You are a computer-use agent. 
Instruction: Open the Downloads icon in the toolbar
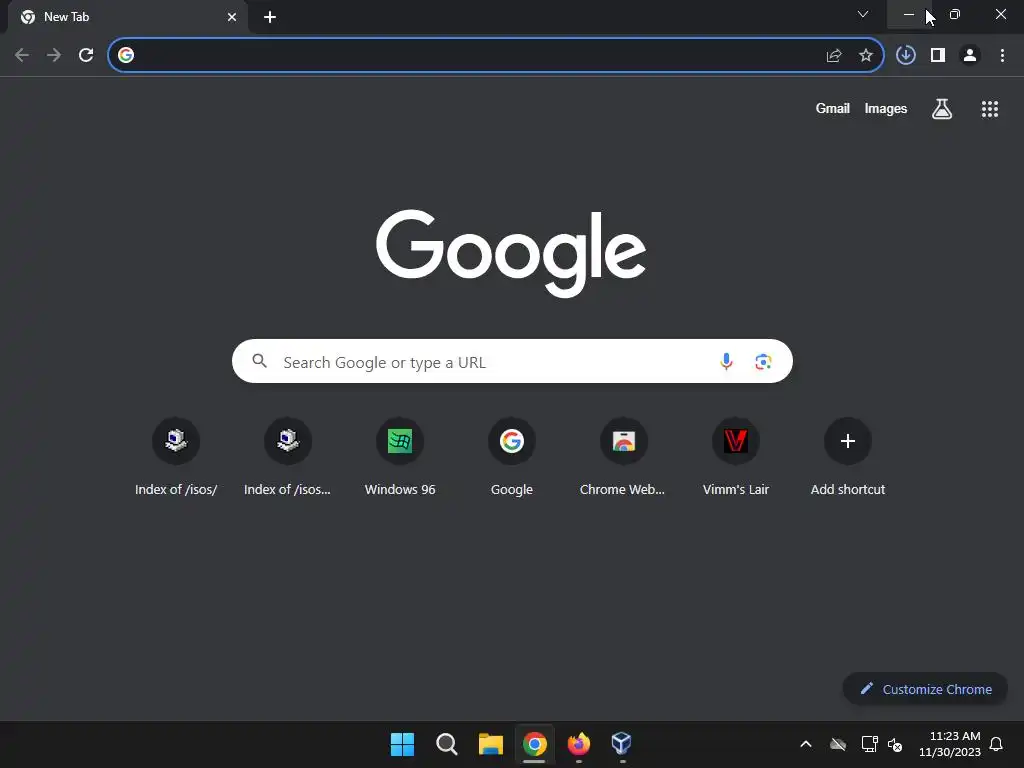pos(906,56)
